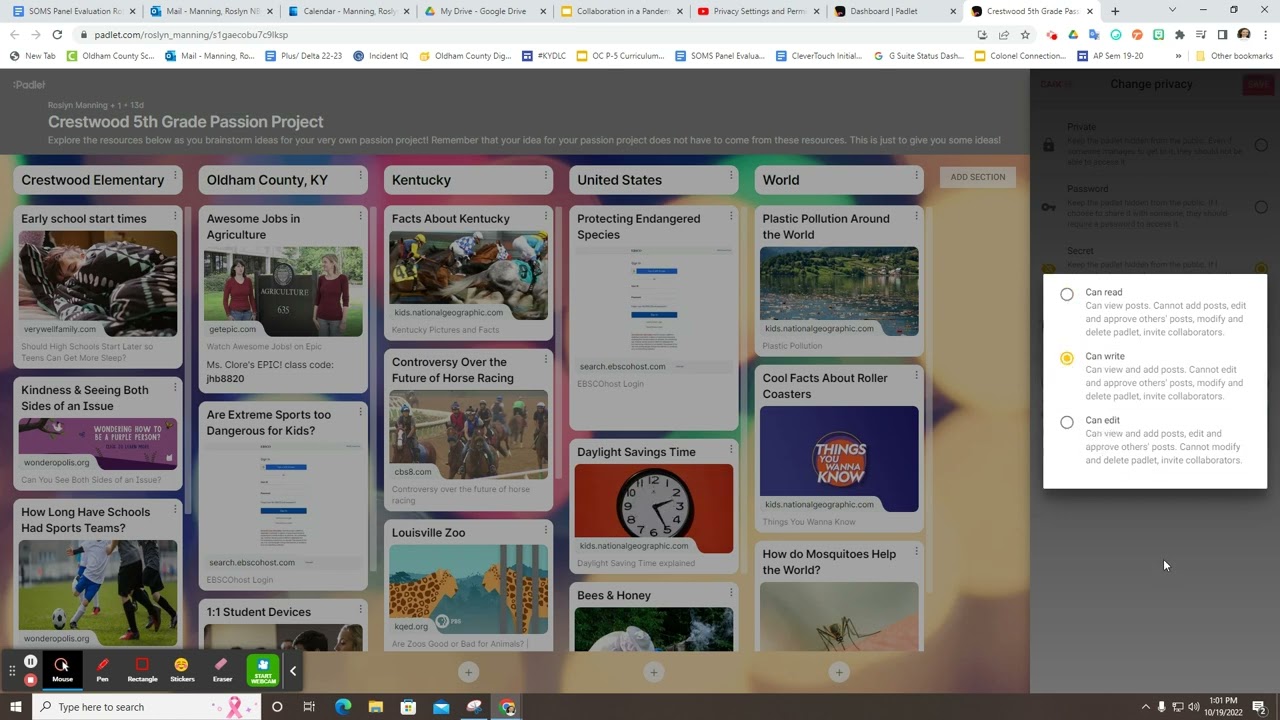
Task: Click the Windows taskbar search box
Action: (145, 707)
